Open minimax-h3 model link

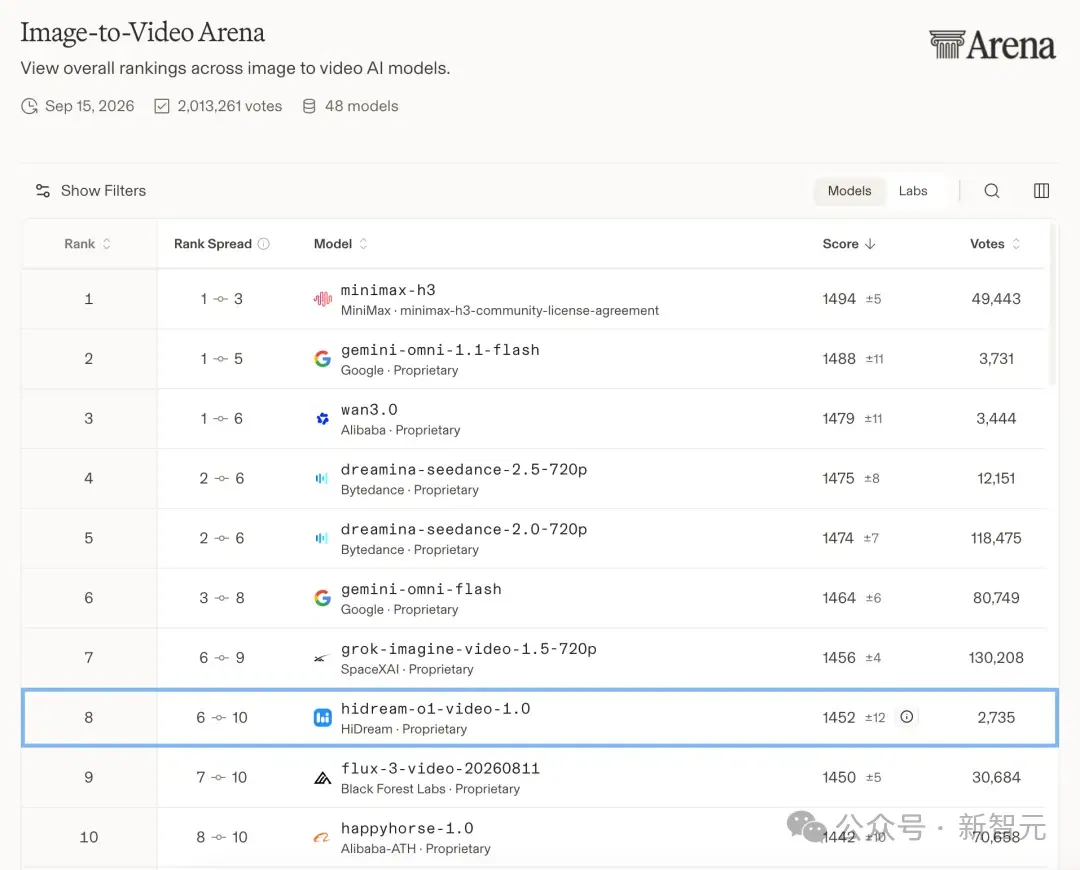(x=388, y=290)
